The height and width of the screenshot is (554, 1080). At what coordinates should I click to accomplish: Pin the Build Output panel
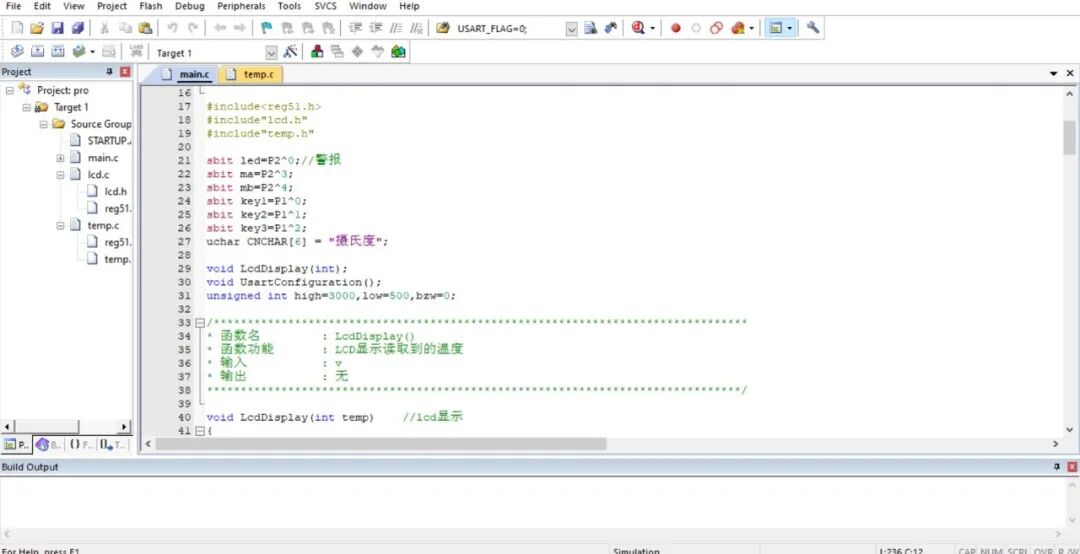tap(1057, 467)
